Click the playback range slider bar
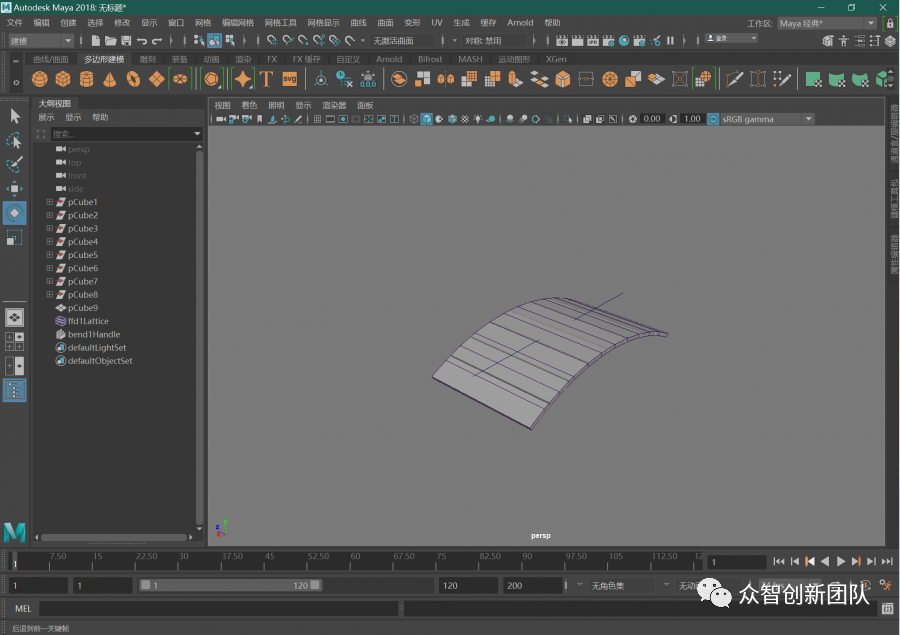Viewport: 900px width, 635px height. 230,585
